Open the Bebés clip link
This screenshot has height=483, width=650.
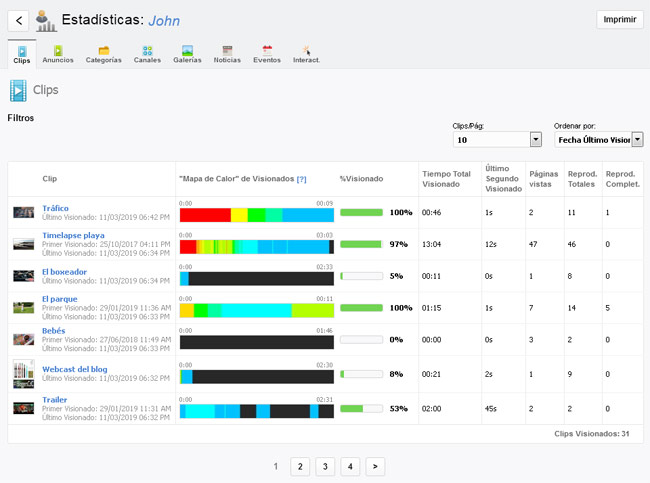pyautogui.click(x=53, y=330)
